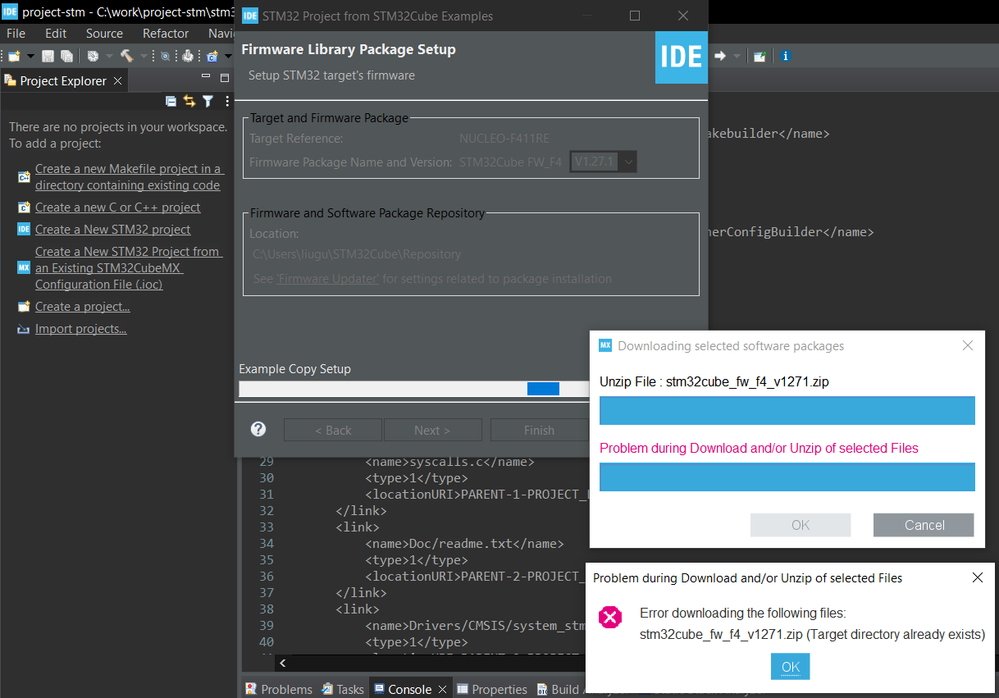Click the second download progress bar below the problem message
This screenshot has height=698, width=999.
tap(787, 477)
